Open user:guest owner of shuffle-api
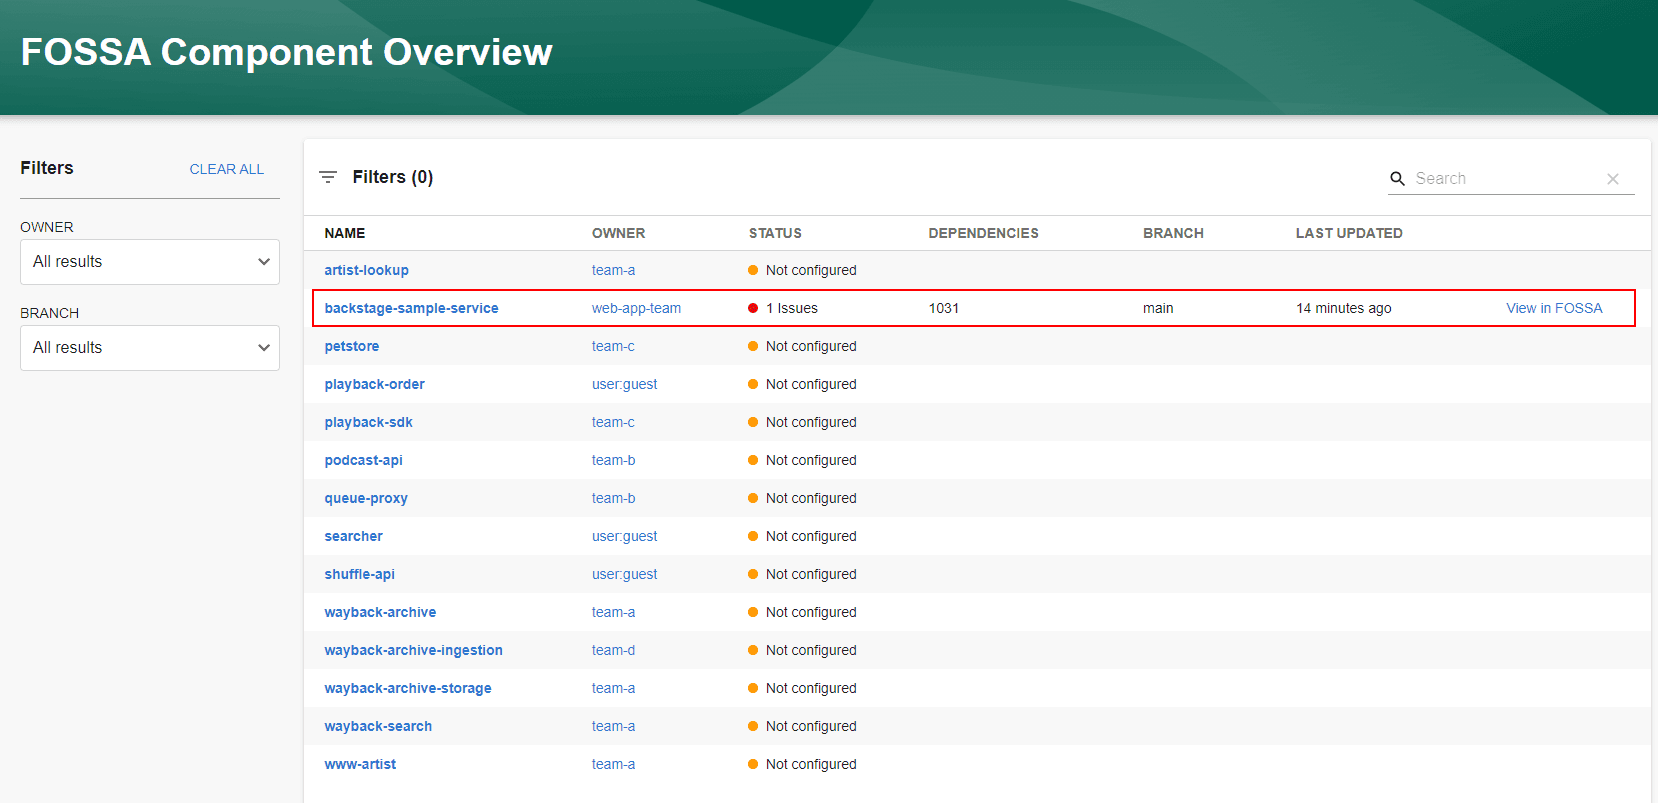 click(x=624, y=574)
